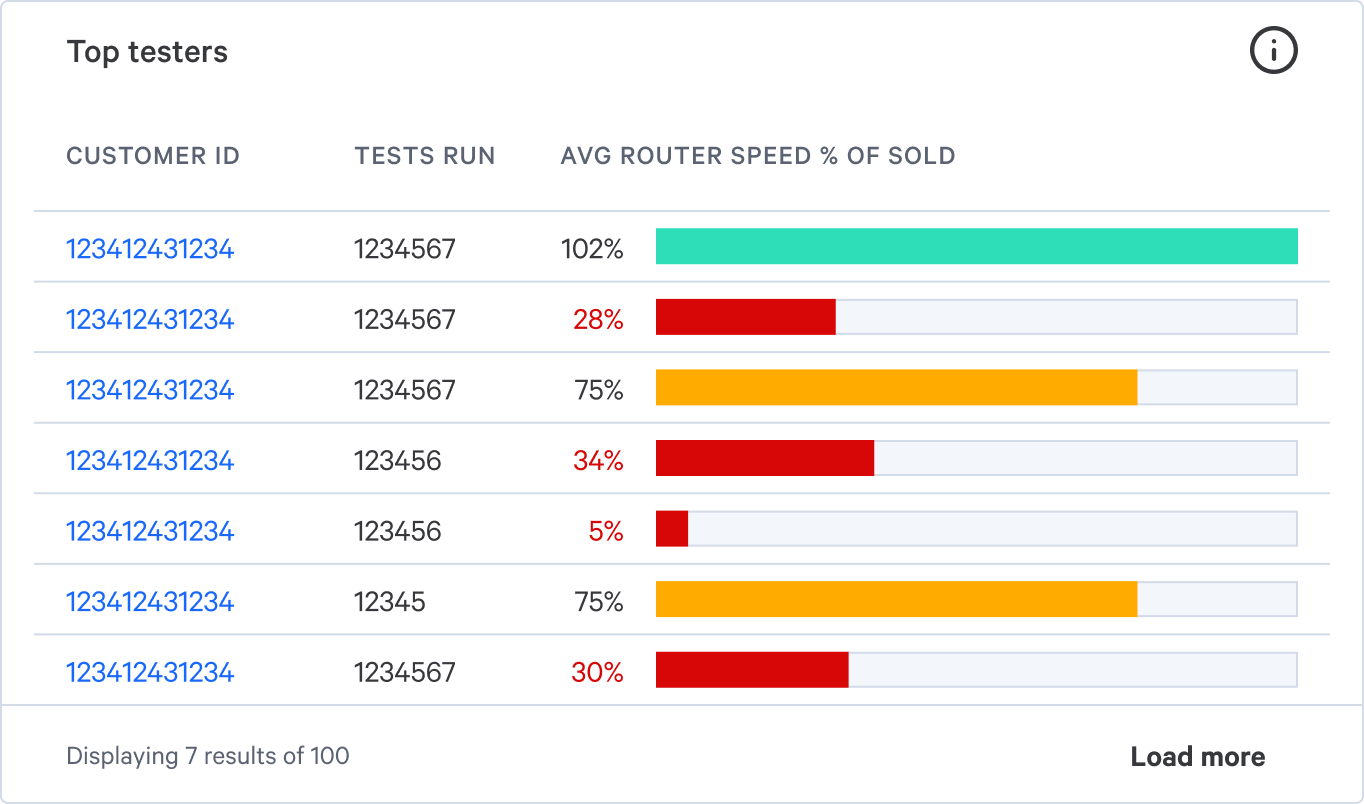Screen dimensions: 1364x804
Task: Open the customer ID link with 12345 tests run
Action: point(150,602)
